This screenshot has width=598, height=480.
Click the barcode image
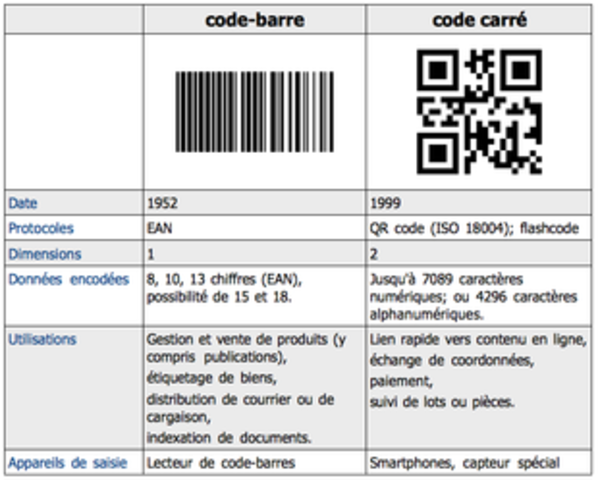(254, 112)
